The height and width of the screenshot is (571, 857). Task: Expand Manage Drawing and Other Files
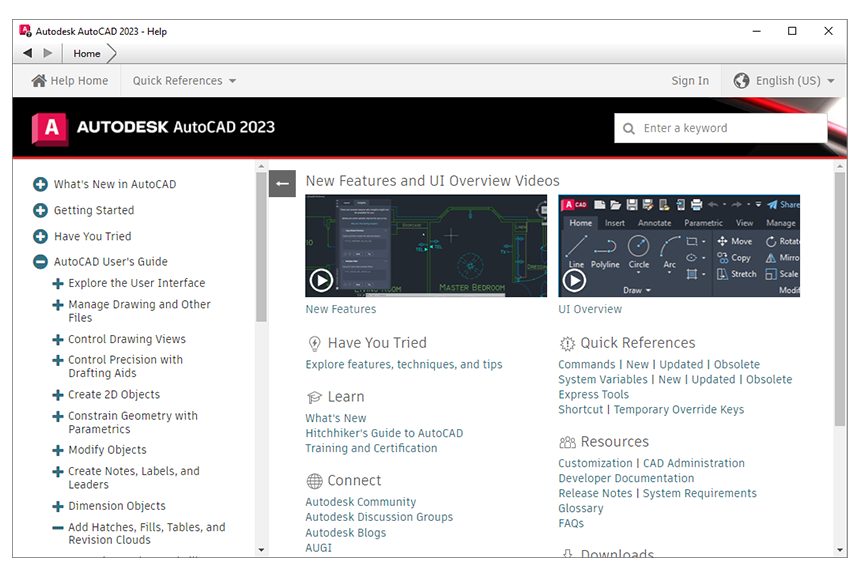58,304
